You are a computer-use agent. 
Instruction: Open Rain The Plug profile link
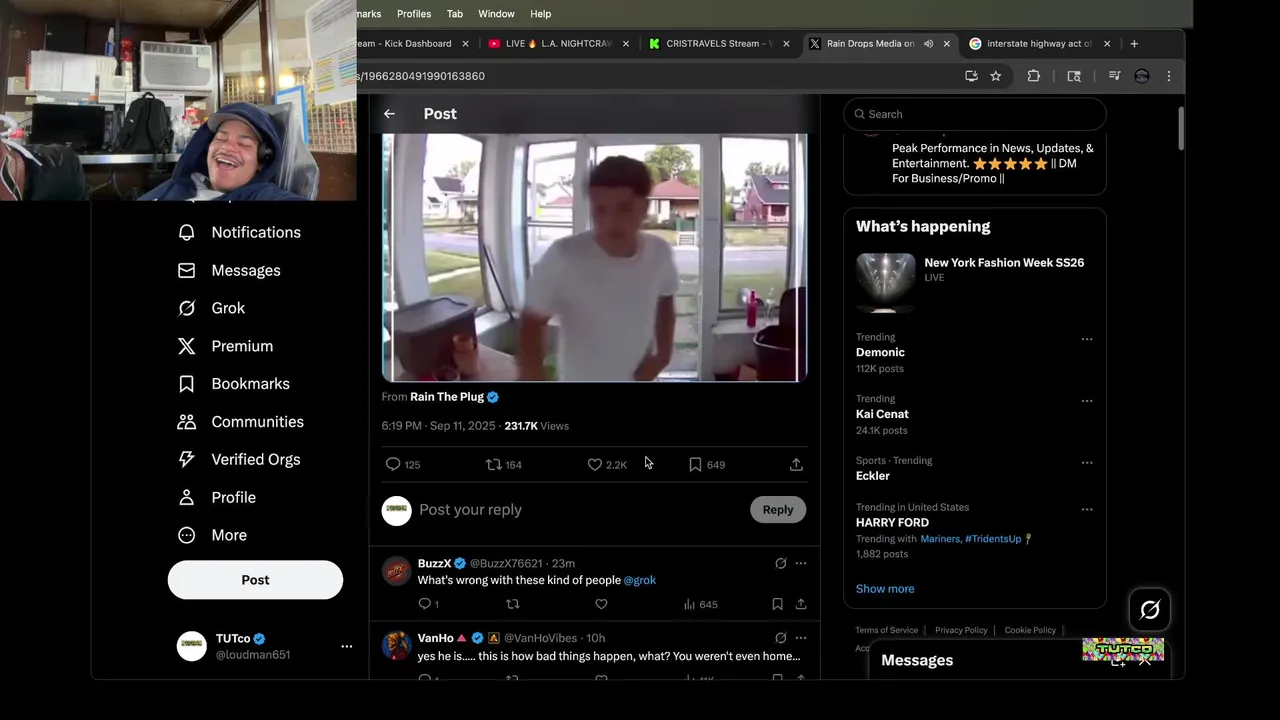pyautogui.click(x=447, y=397)
